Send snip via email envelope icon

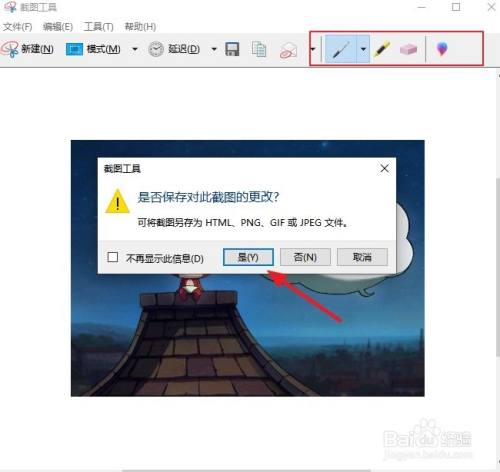click(288, 50)
